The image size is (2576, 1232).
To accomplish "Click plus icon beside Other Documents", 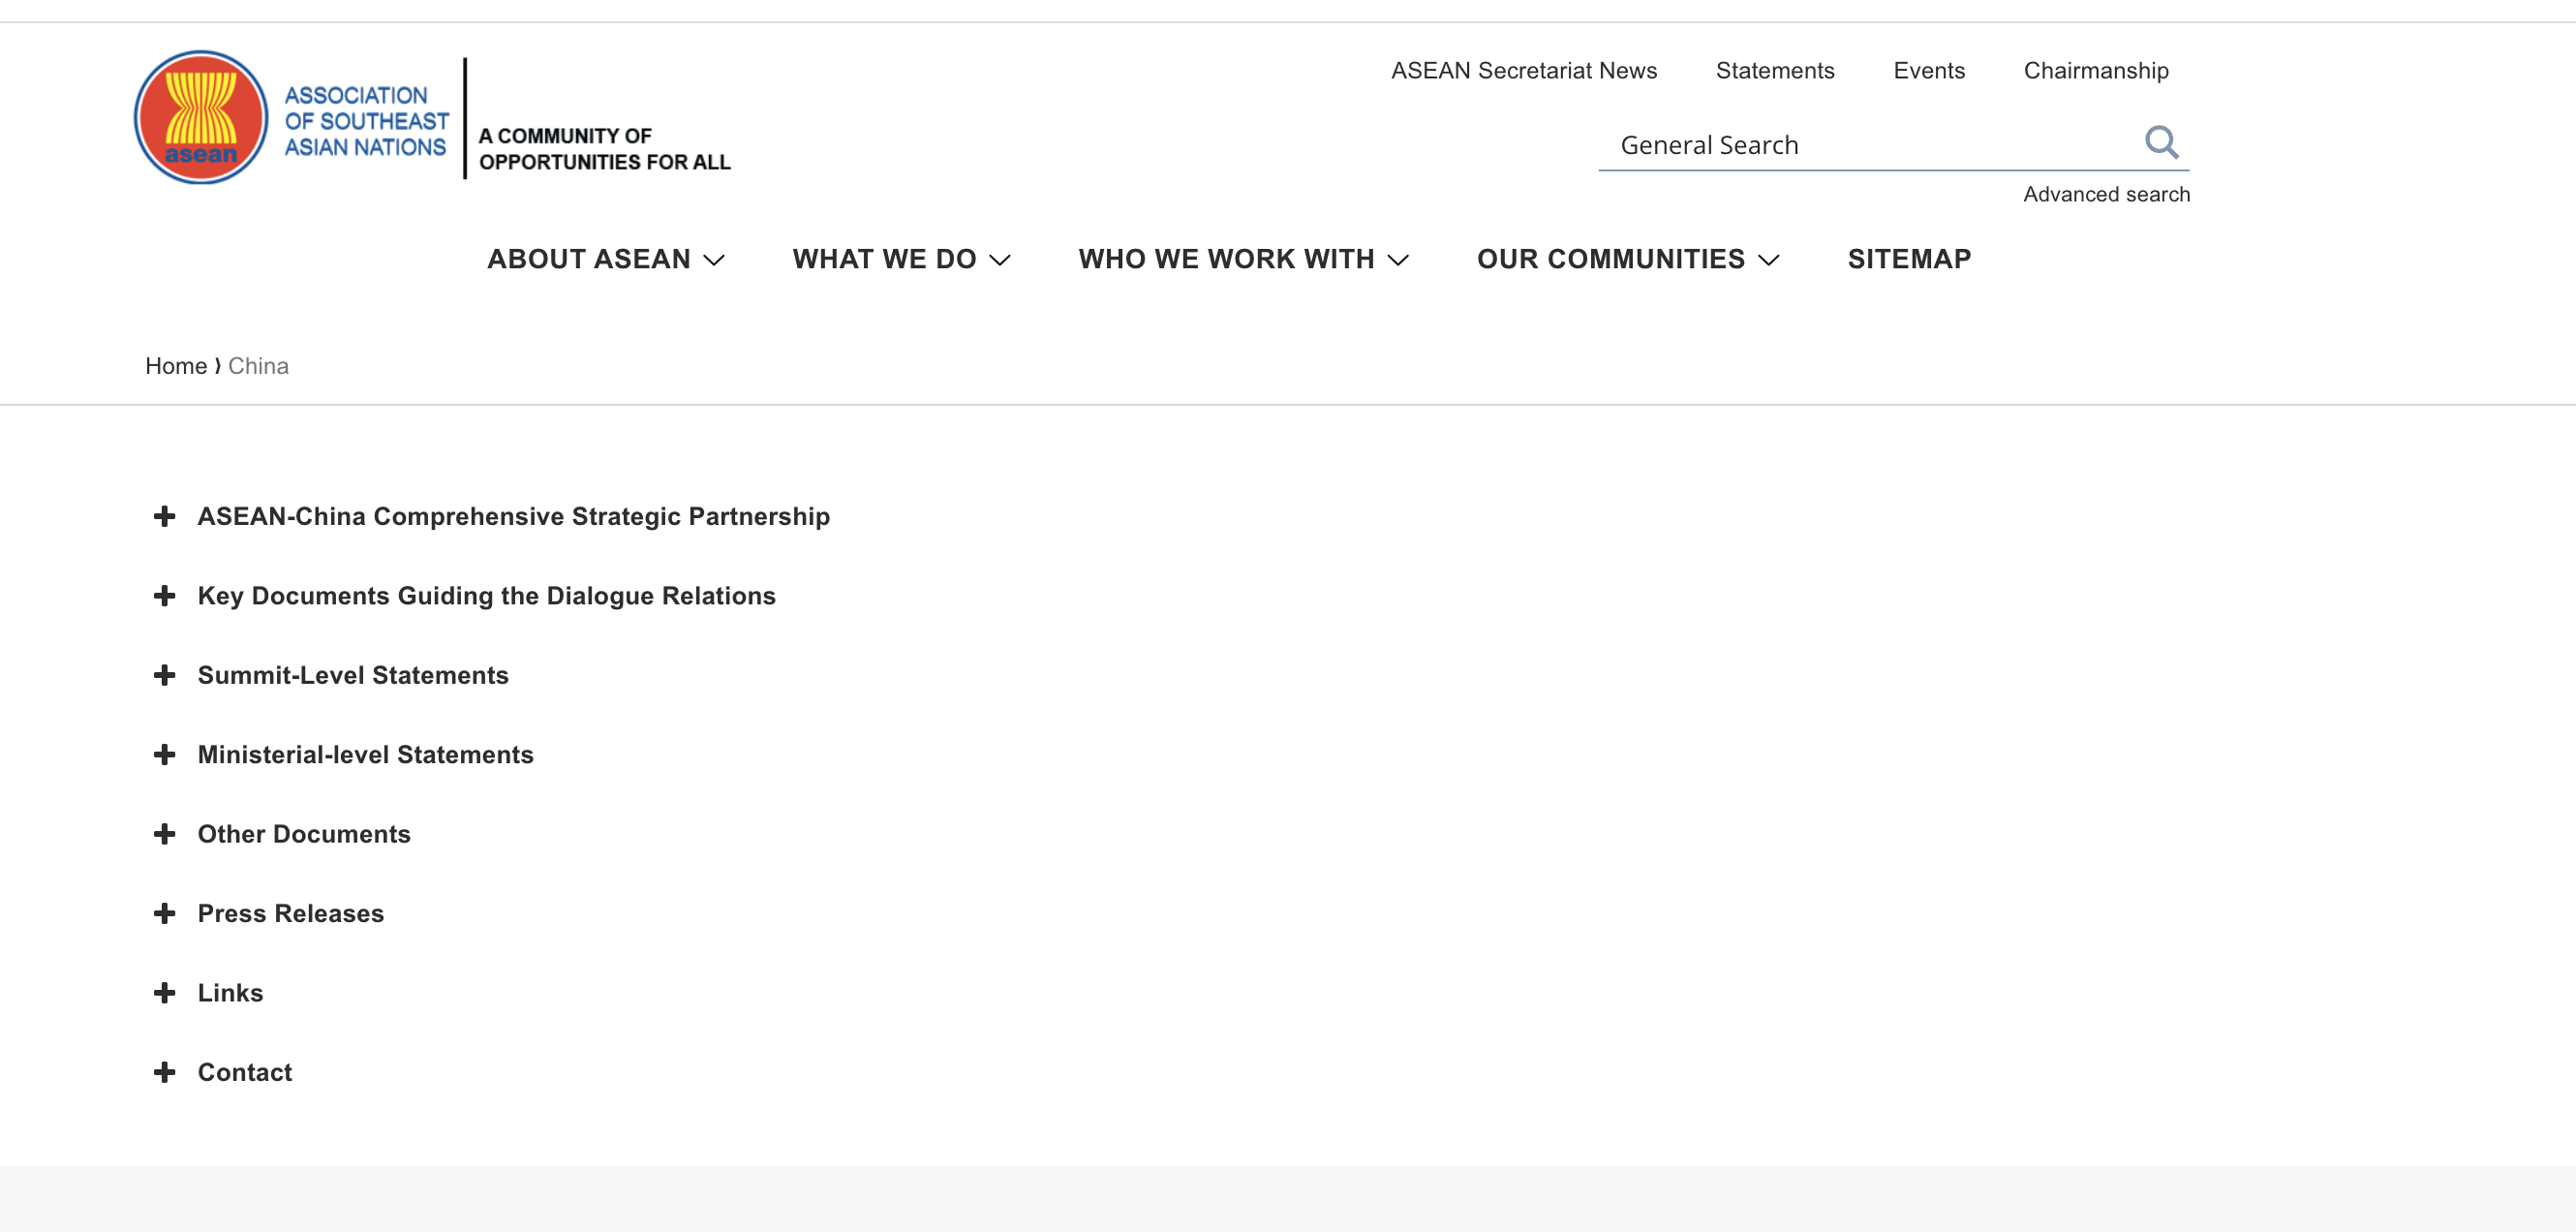I will [165, 834].
